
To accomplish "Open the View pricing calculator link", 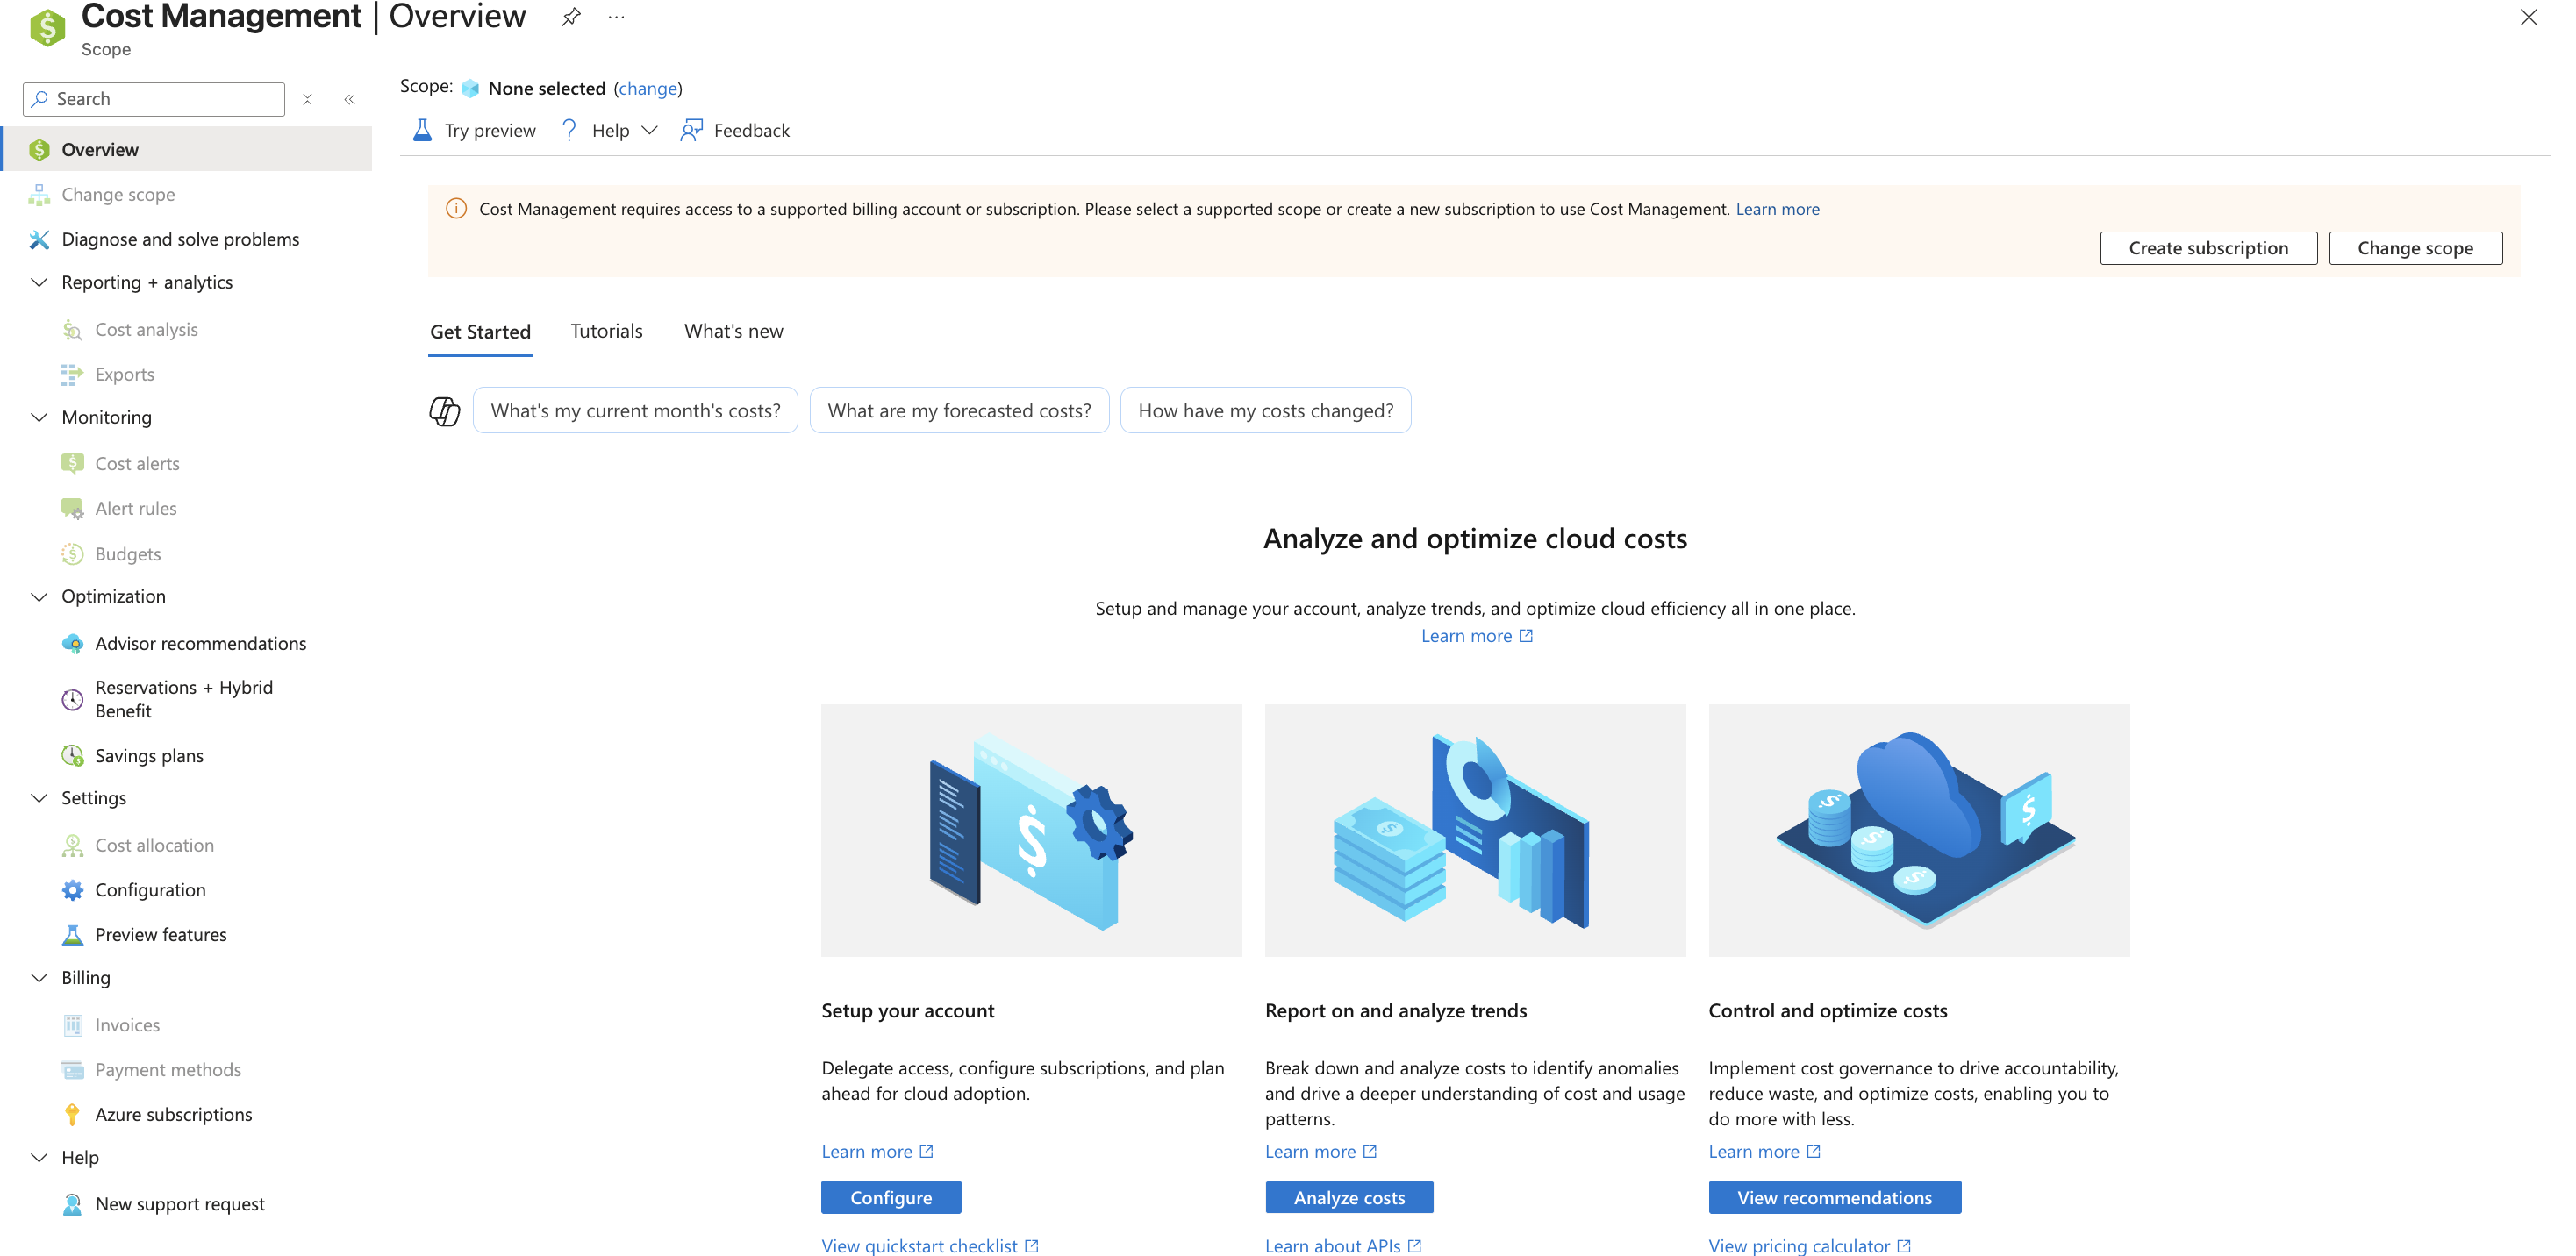I will [x=1809, y=1245].
